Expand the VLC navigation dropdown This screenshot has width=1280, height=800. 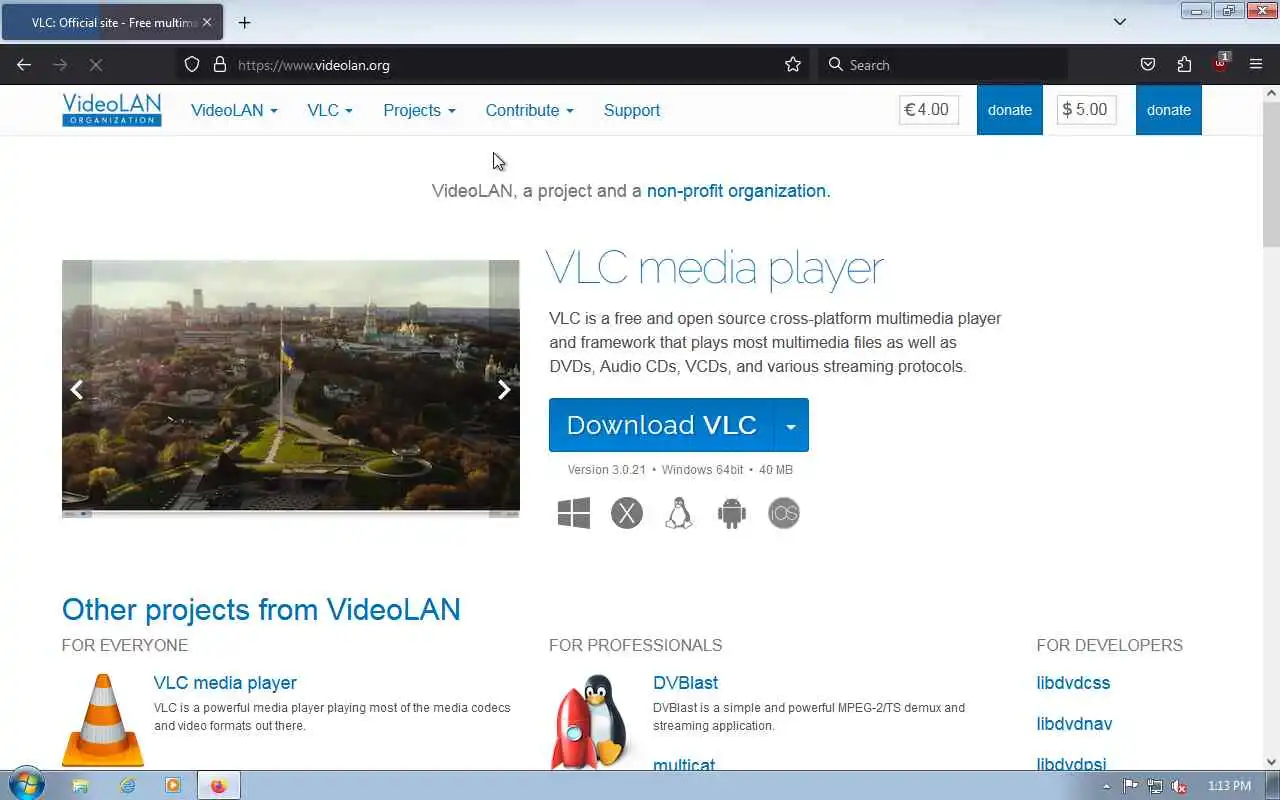[330, 110]
